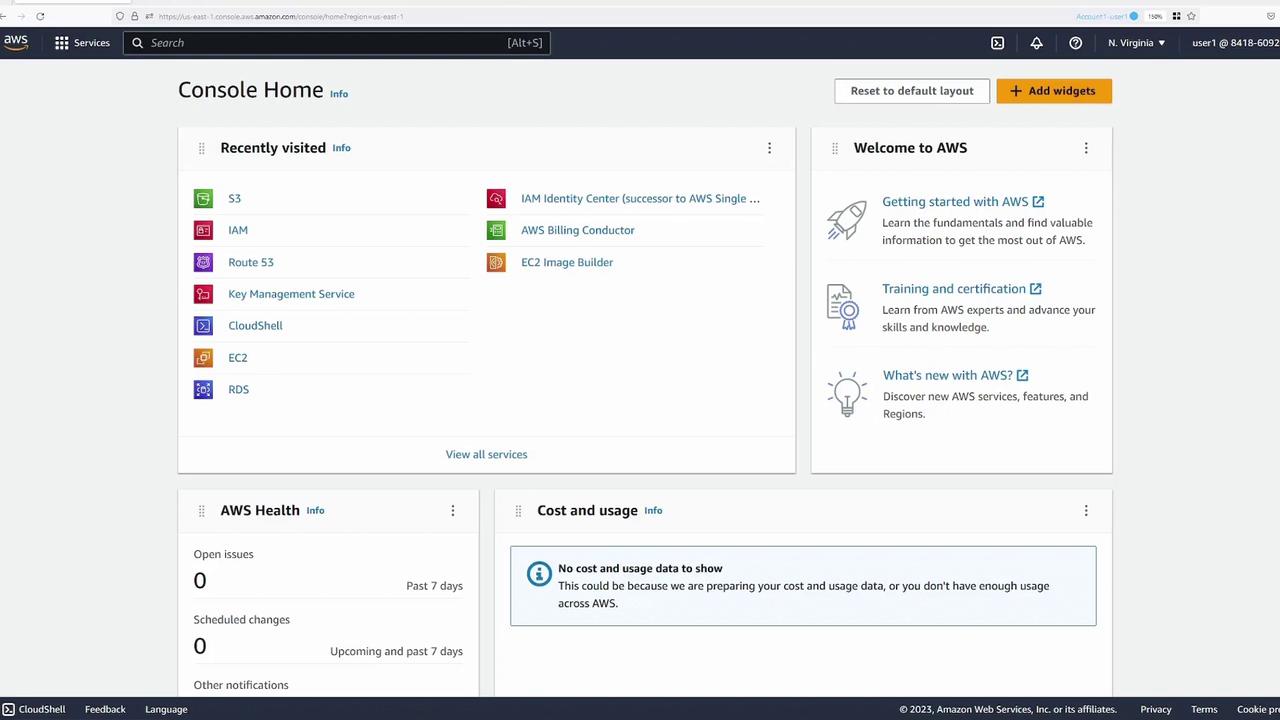Click the Getting started rocket icon
This screenshot has width=1280, height=720.
846,220
